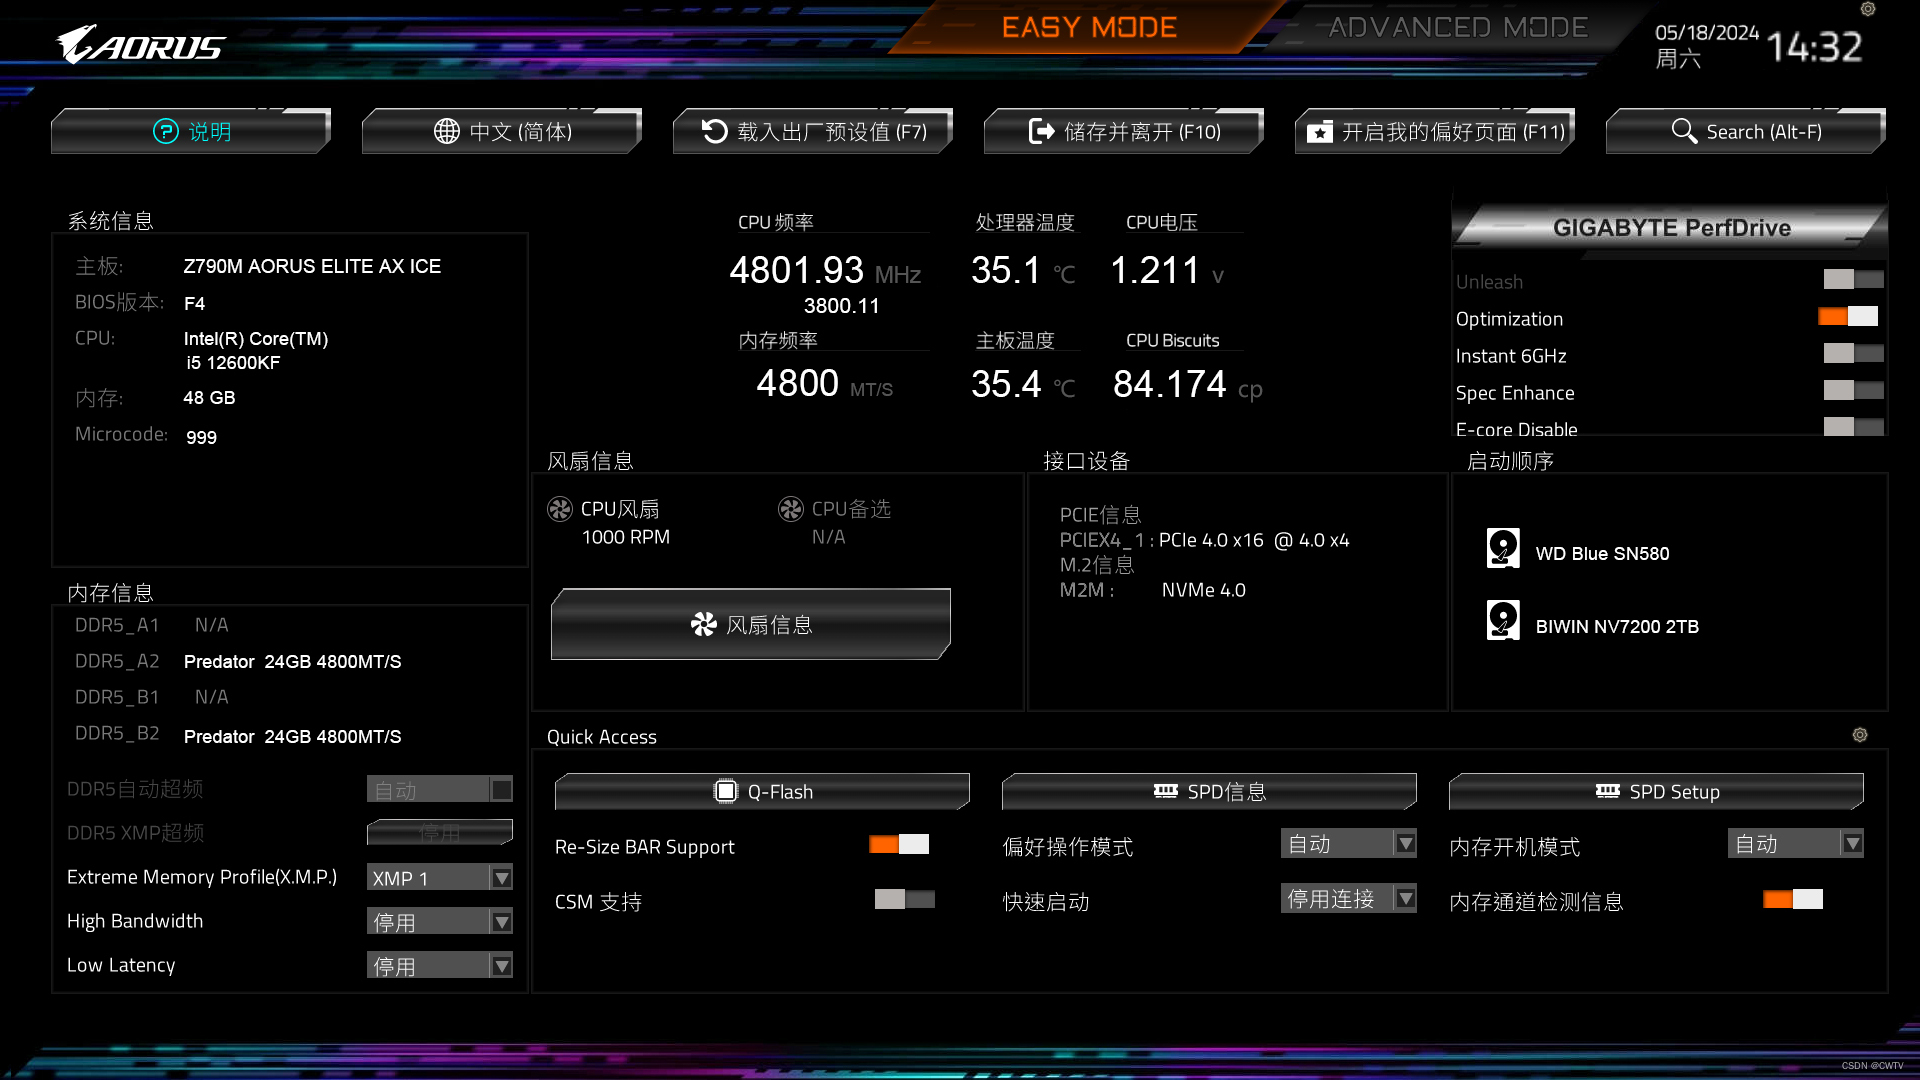Screen dimensions: 1920x1080
Task: Open Search (Alt-F) button
Action: click(1746, 132)
